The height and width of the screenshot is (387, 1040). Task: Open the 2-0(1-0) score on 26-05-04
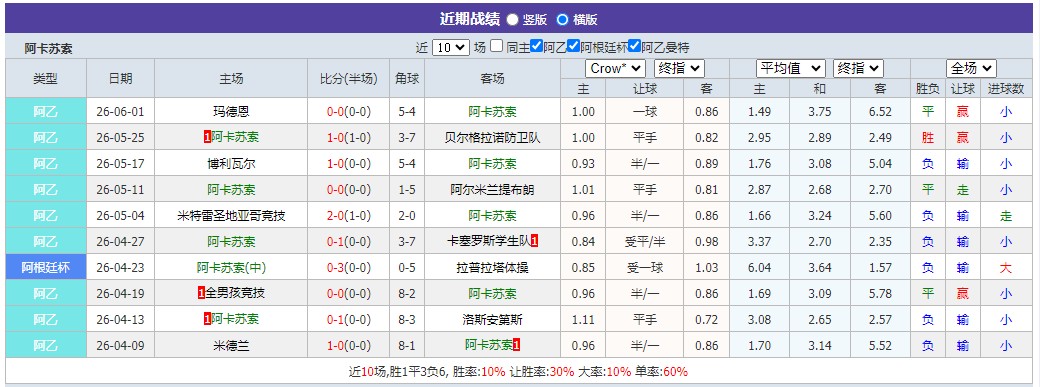tap(348, 216)
